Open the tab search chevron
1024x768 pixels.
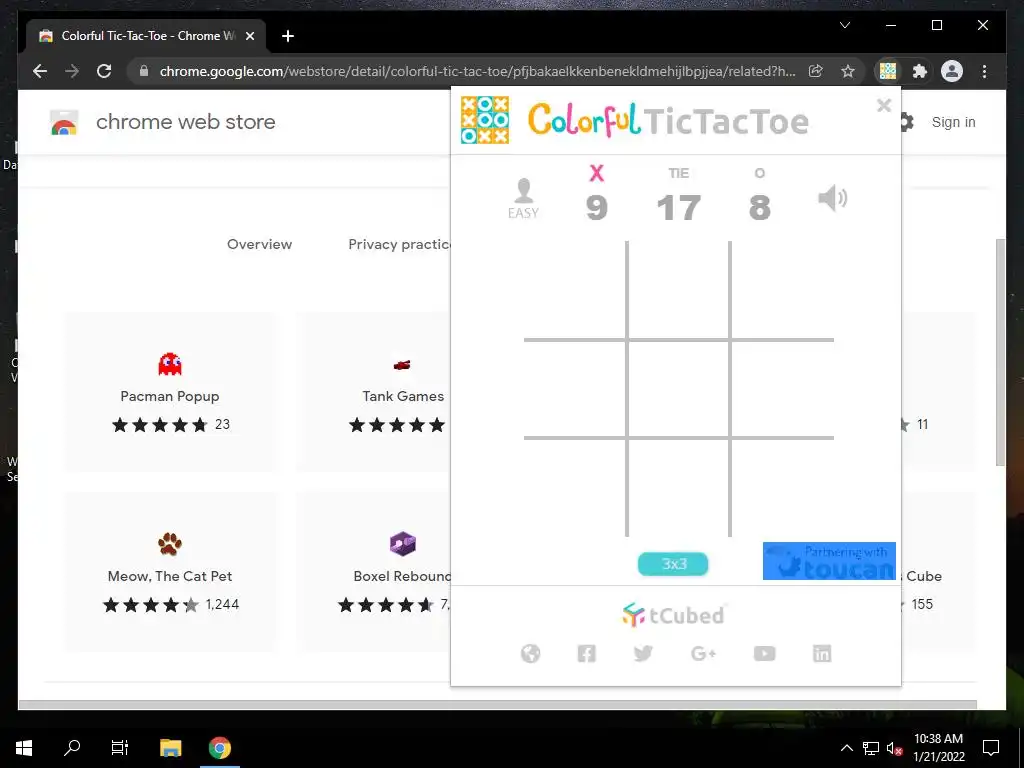point(844,25)
